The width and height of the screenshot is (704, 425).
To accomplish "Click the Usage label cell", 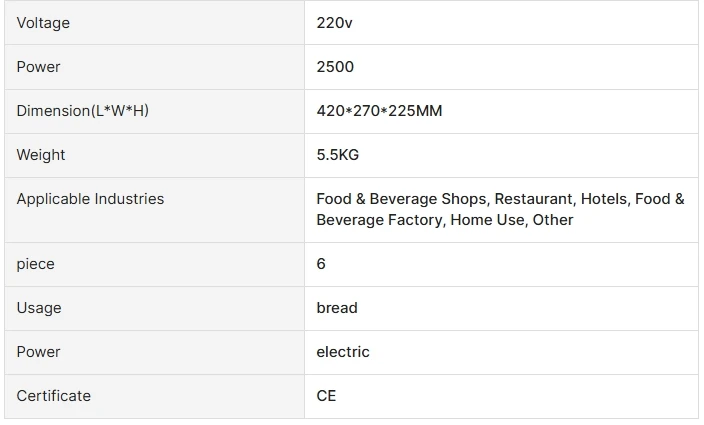I will [39, 308].
